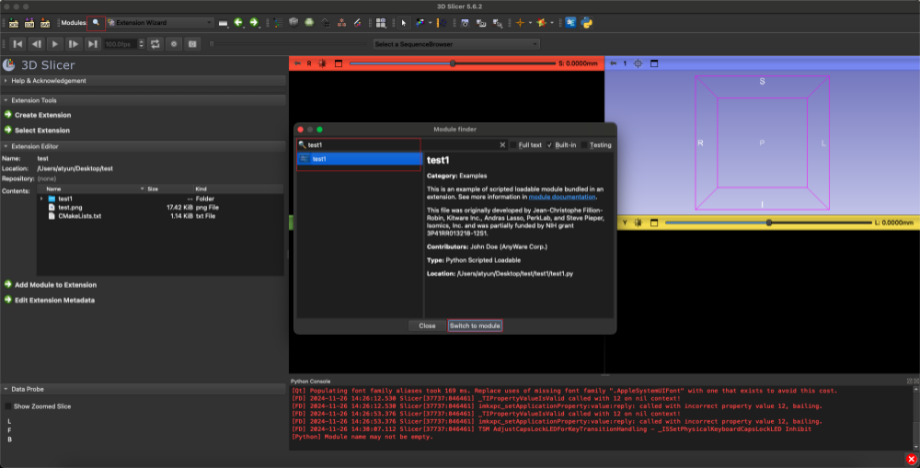Click the Switch to module button

click(x=474, y=326)
